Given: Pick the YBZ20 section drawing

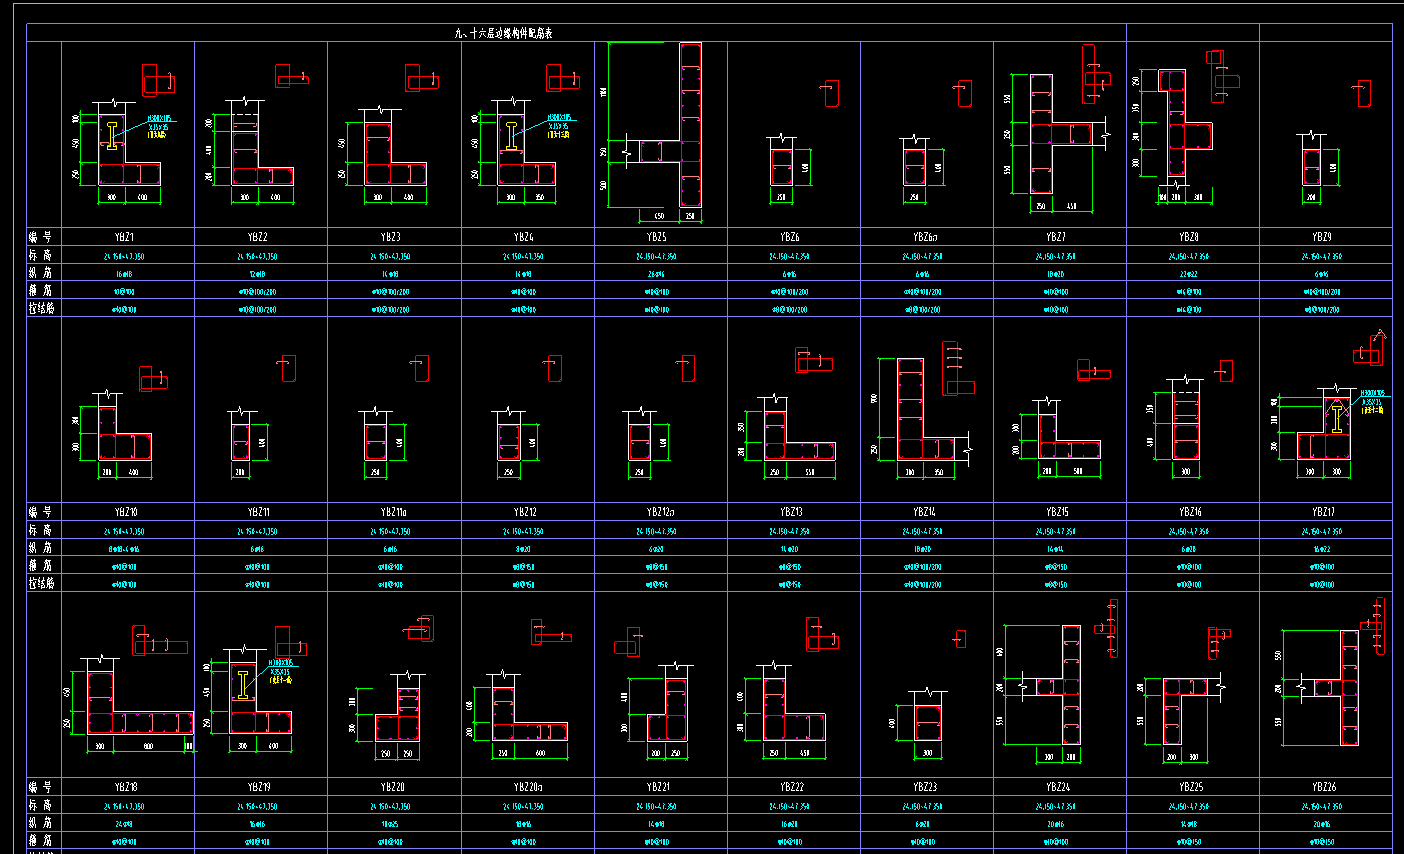Looking at the screenshot, I should coord(398,713).
